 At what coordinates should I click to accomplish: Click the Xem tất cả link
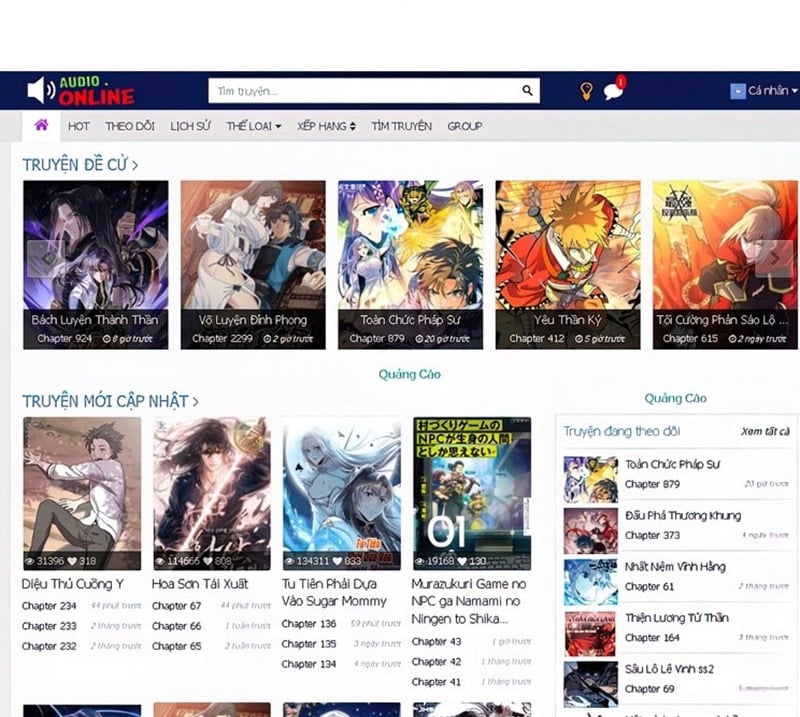tap(765, 432)
